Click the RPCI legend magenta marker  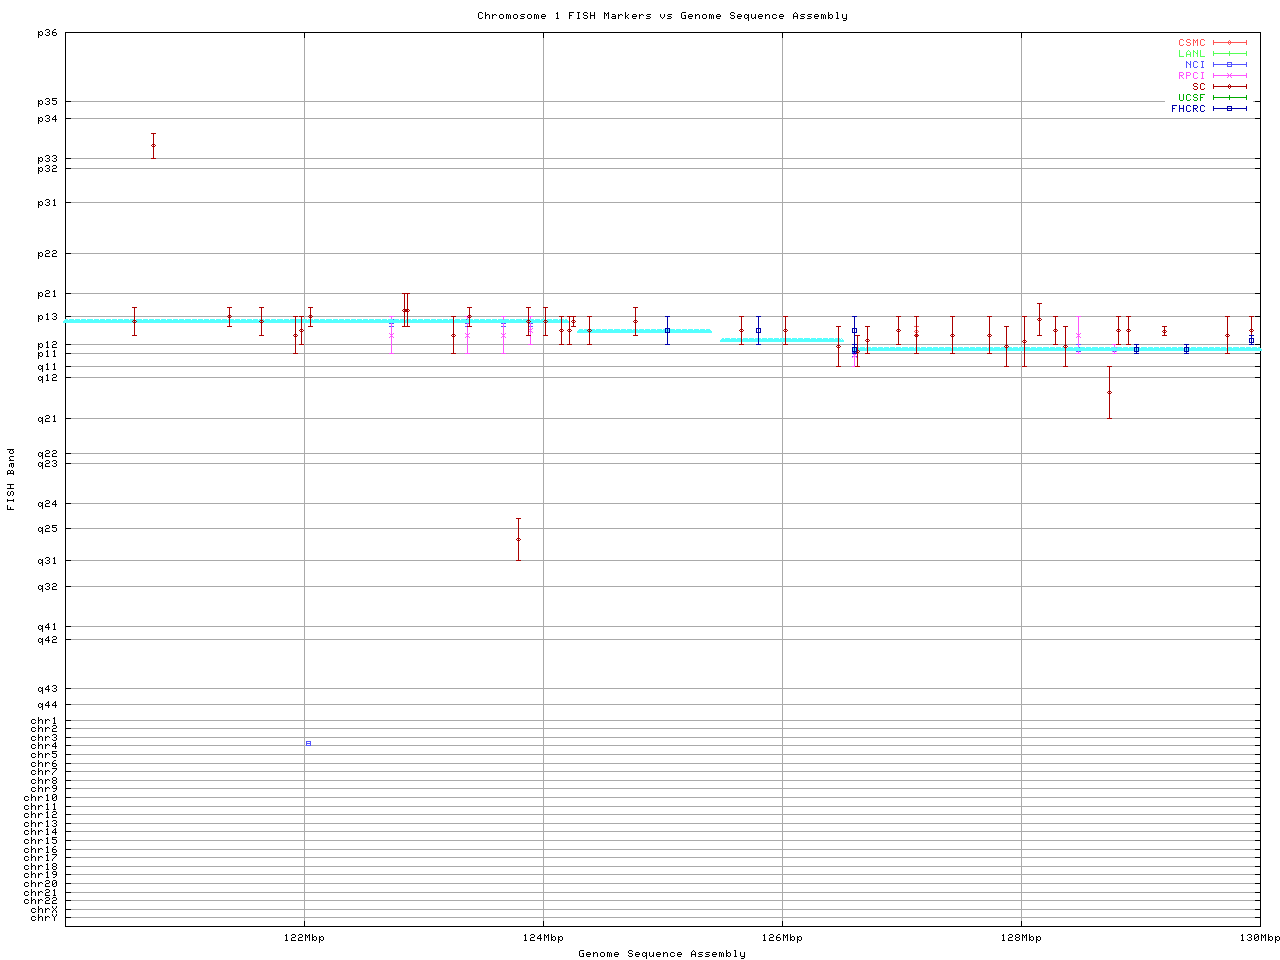[x=1229, y=76]
